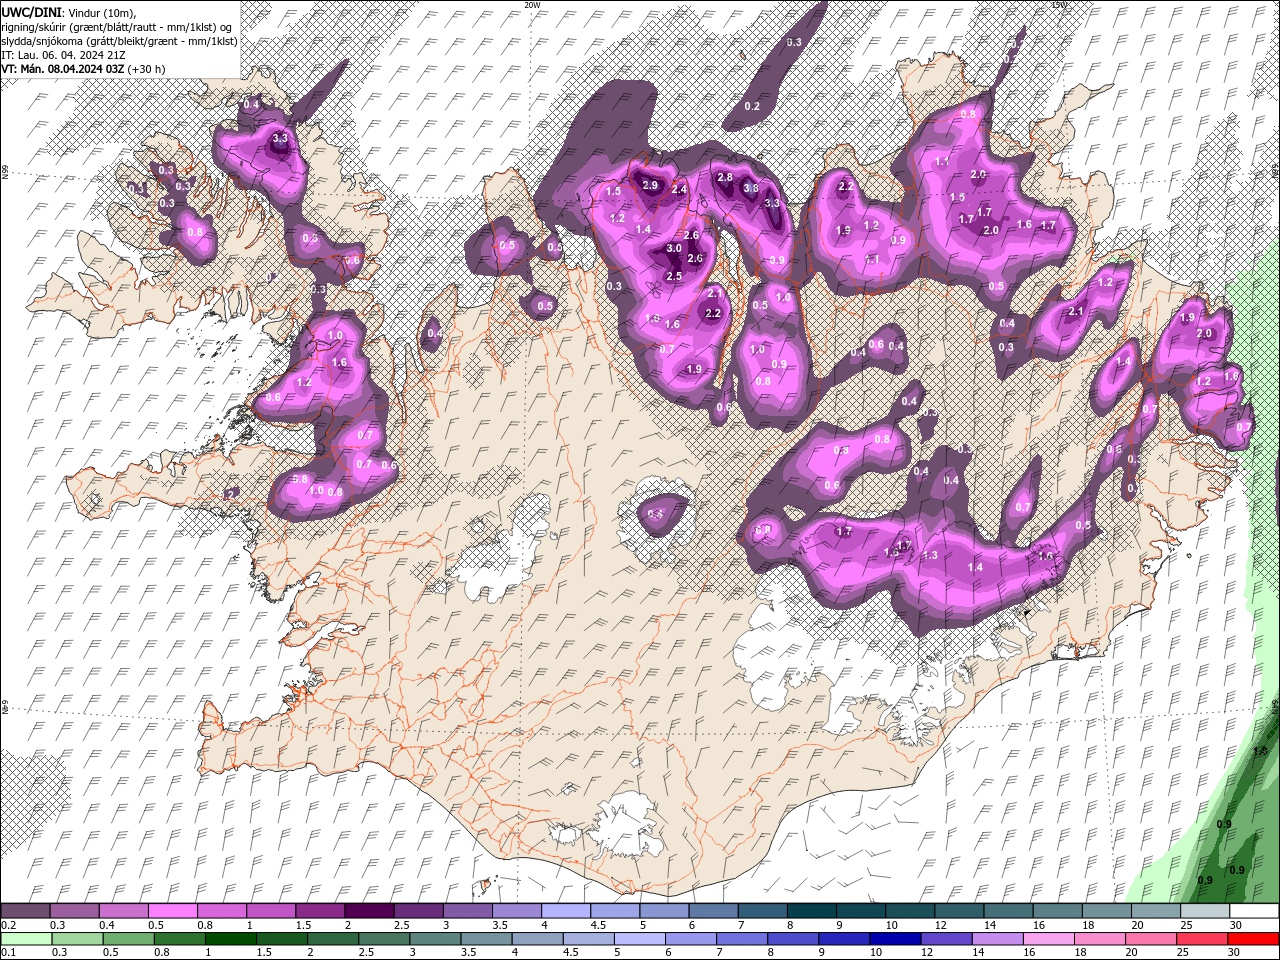Select upper legend swatch between 3 and 3.5
Screen dimensions: 1280x960
tap(467, 910)
